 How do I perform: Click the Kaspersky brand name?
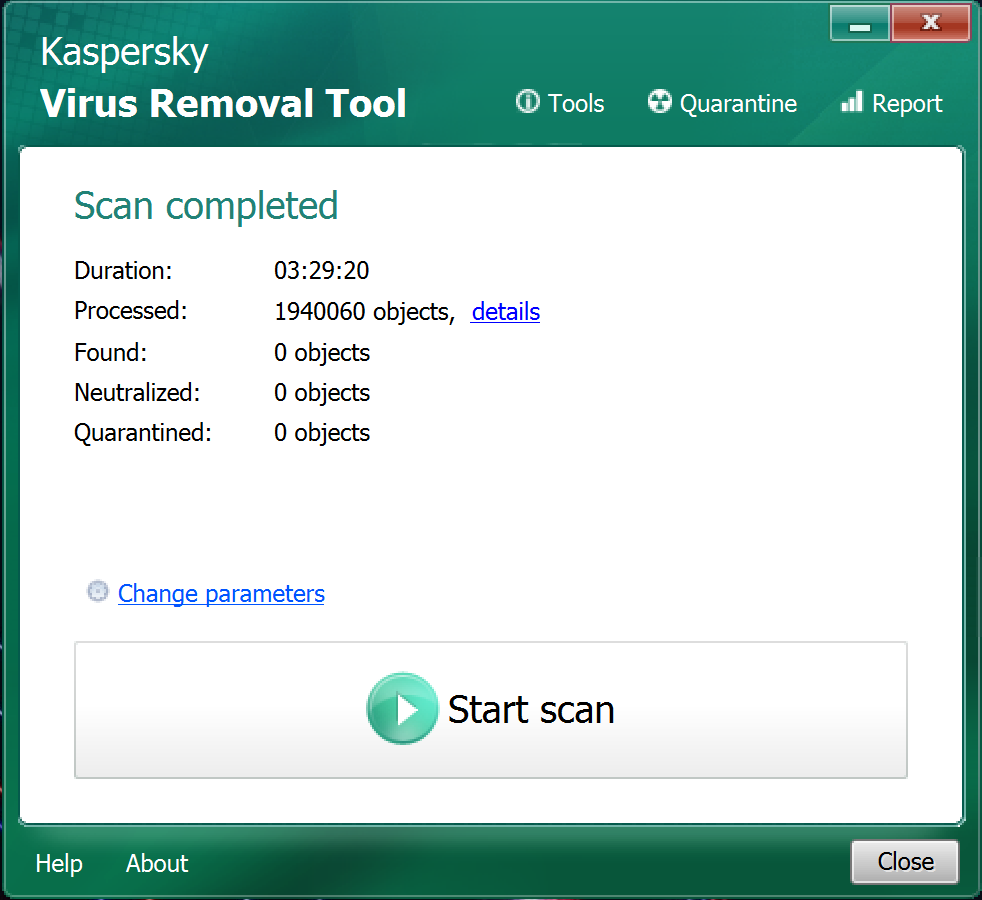[124, 53]
